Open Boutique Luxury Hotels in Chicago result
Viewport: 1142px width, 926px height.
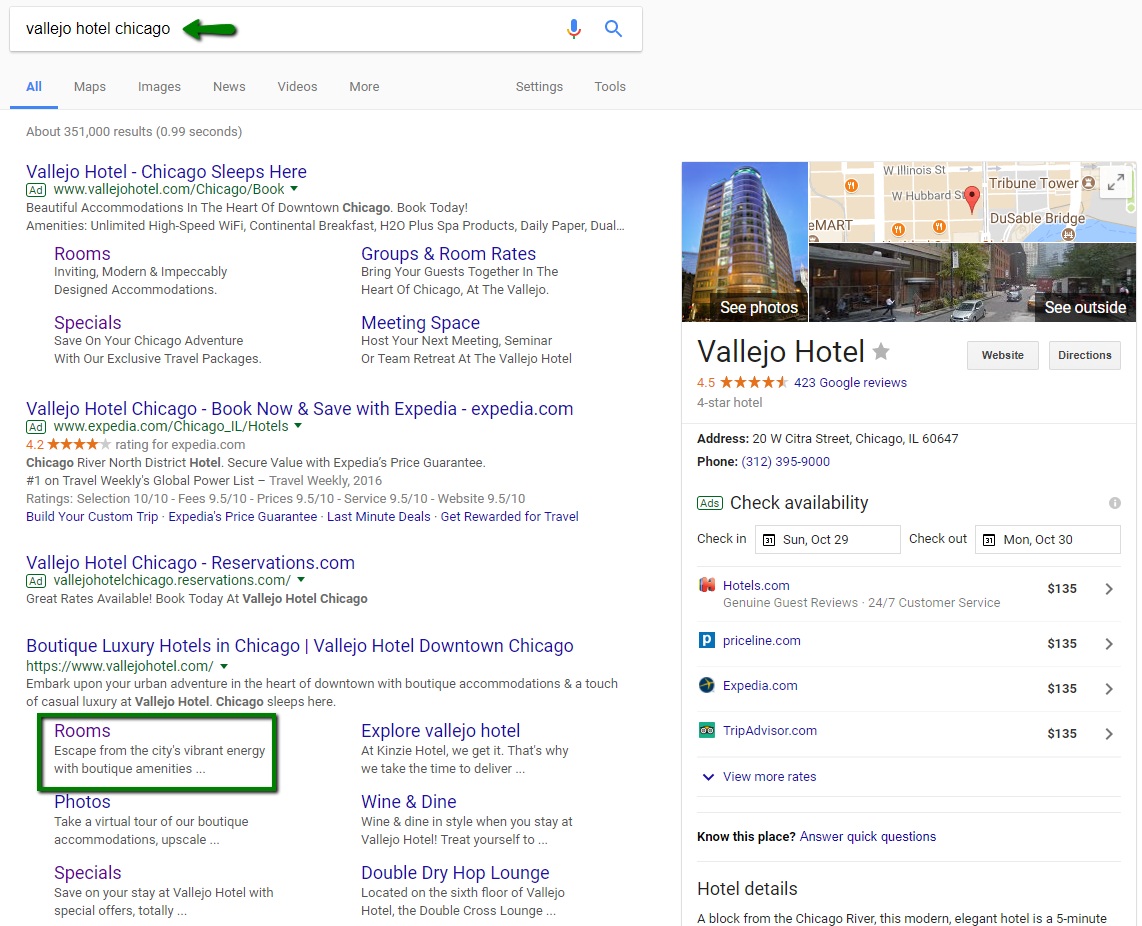pyautogui.click(x=299, y=646)
